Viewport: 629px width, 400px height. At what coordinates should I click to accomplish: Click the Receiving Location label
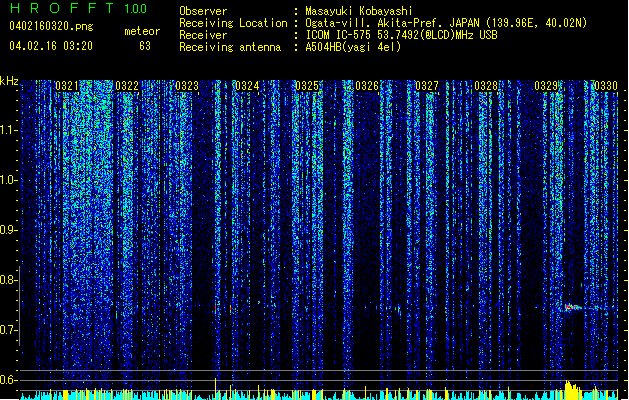coord(233,23)
